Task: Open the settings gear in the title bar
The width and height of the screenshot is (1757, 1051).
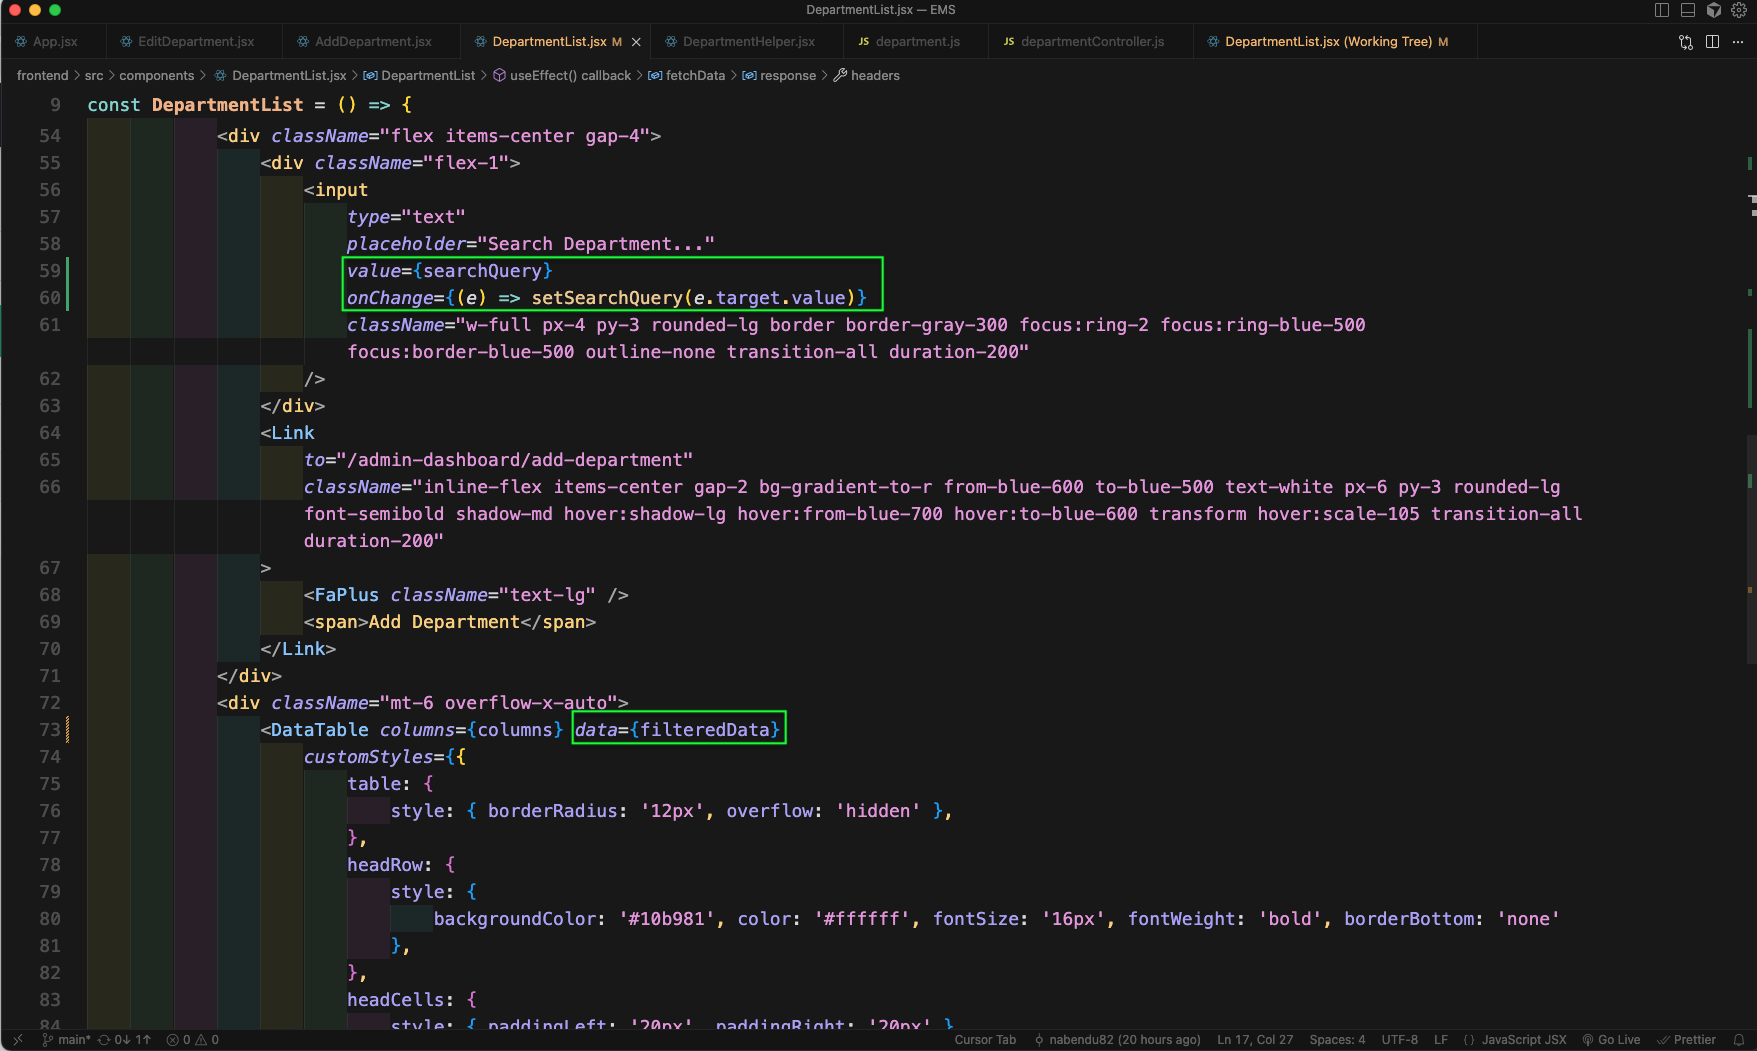Action: [x=1739, y=10]
